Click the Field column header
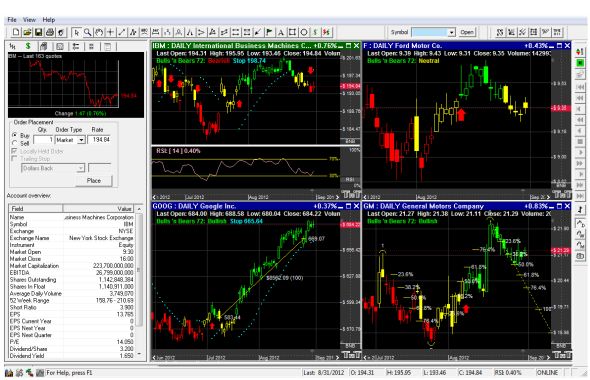 (35, 208)
